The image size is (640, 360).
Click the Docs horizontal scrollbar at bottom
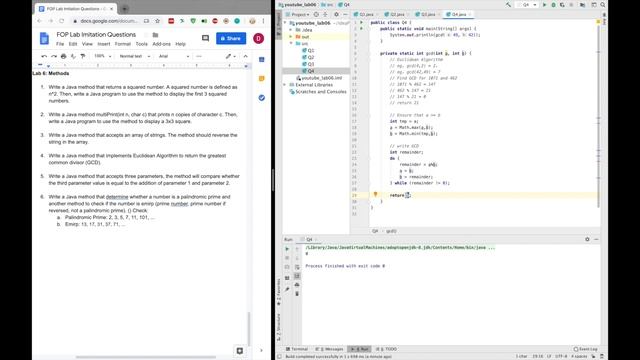pyautogui.click(x=146, y=357)
